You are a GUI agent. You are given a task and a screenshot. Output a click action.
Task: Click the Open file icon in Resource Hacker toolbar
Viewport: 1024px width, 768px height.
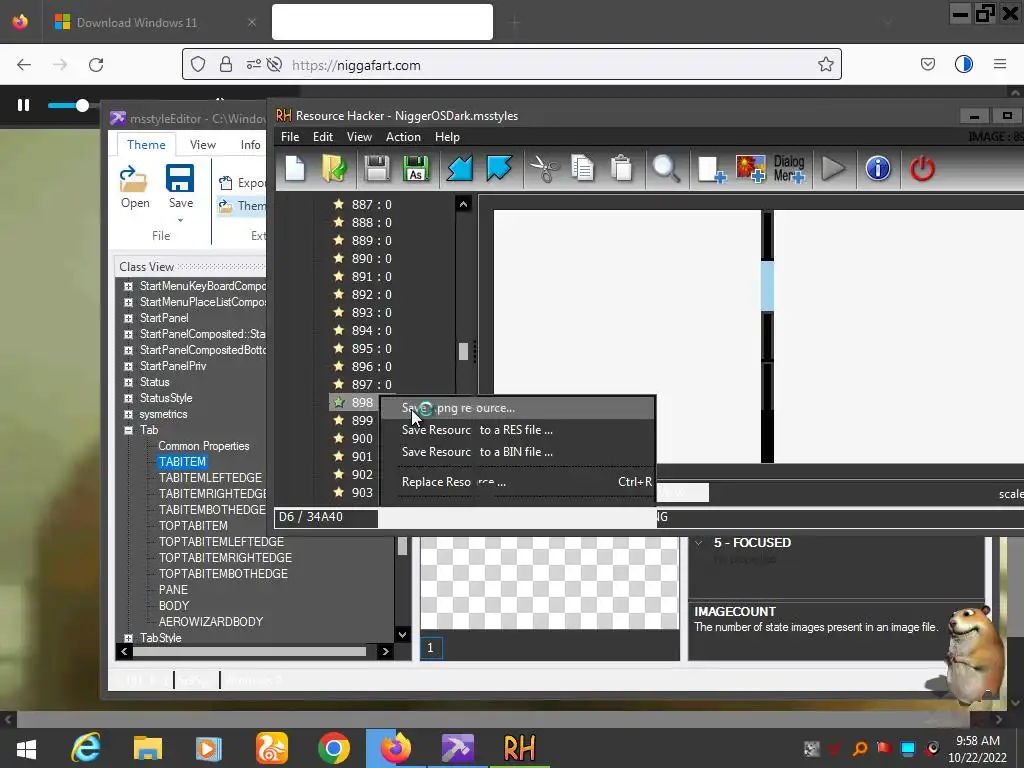pyautogui.click(x=334, y=168)
